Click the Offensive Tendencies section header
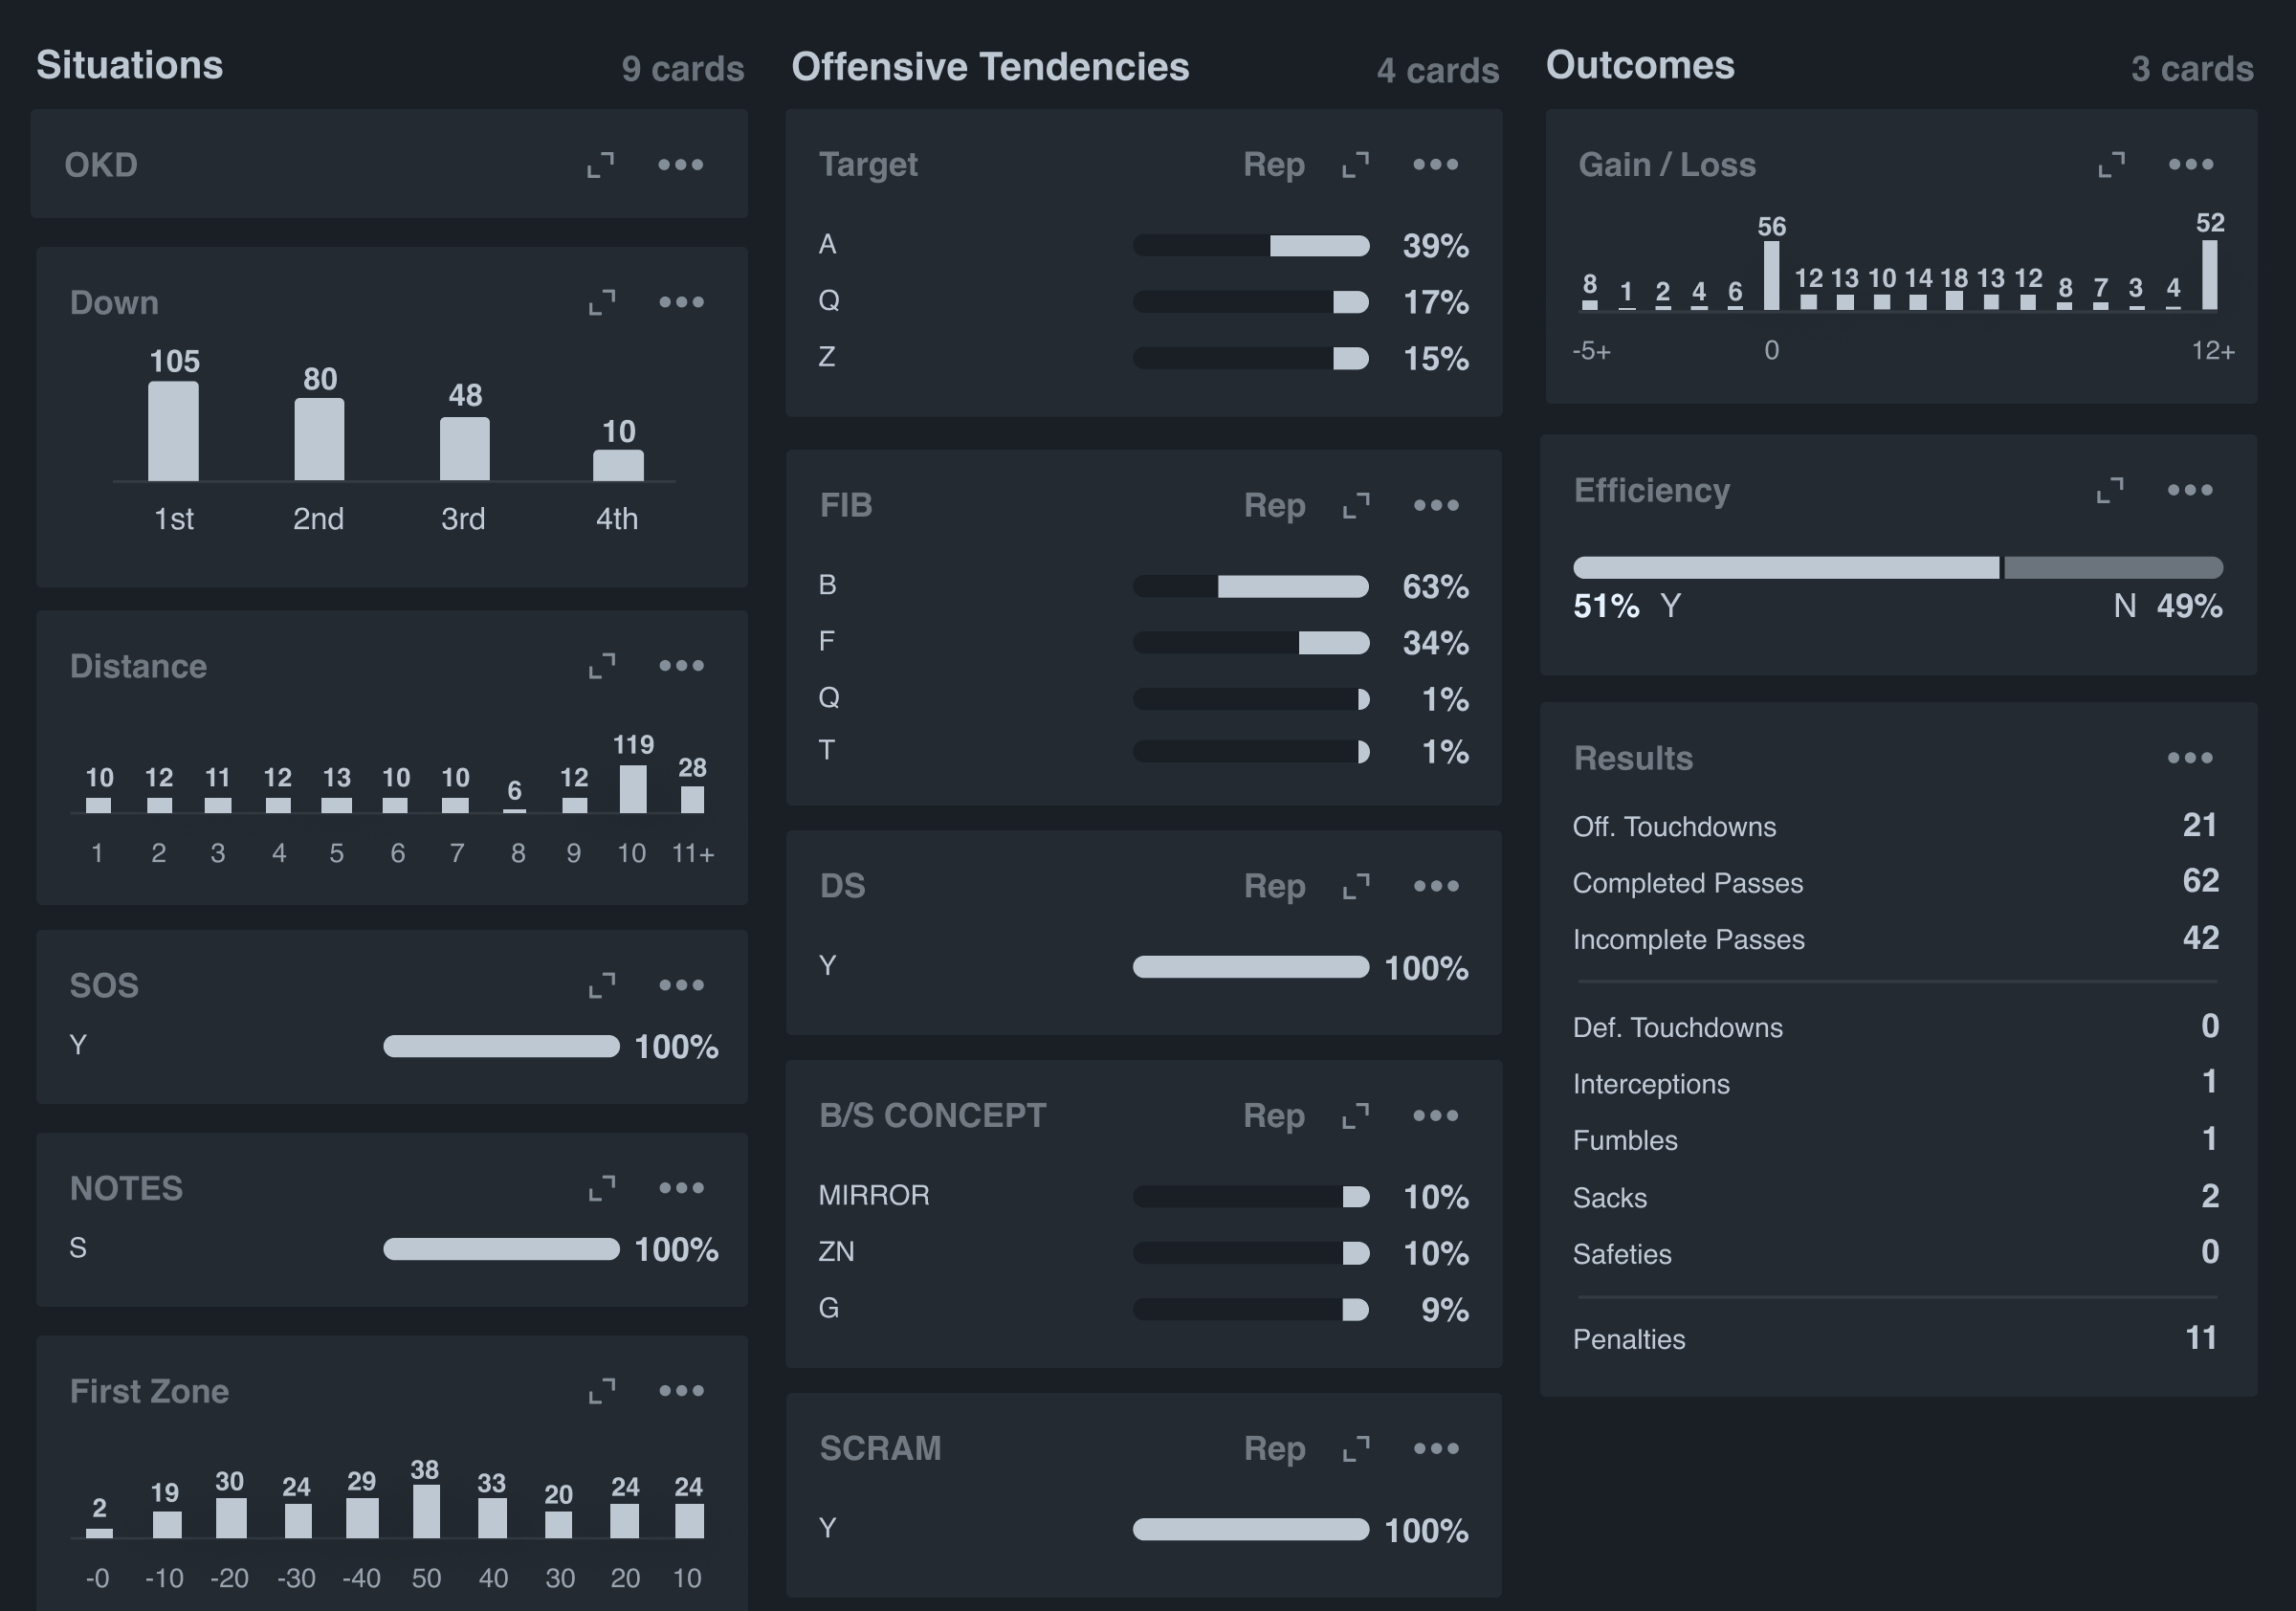The image size is (2296, 1611). pyautogui.click(x=990, y=67)
